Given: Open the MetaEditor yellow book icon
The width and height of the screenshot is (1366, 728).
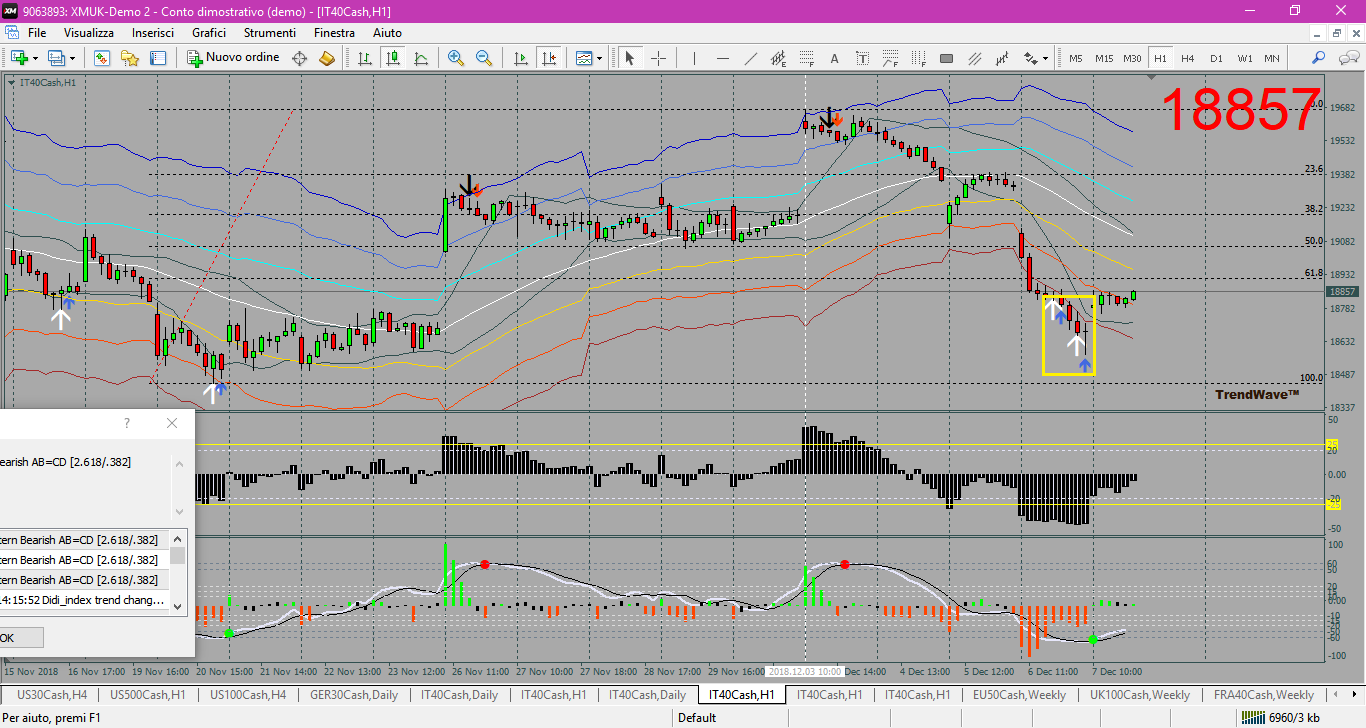Looking at the screenshot, I should pos(327,58).
